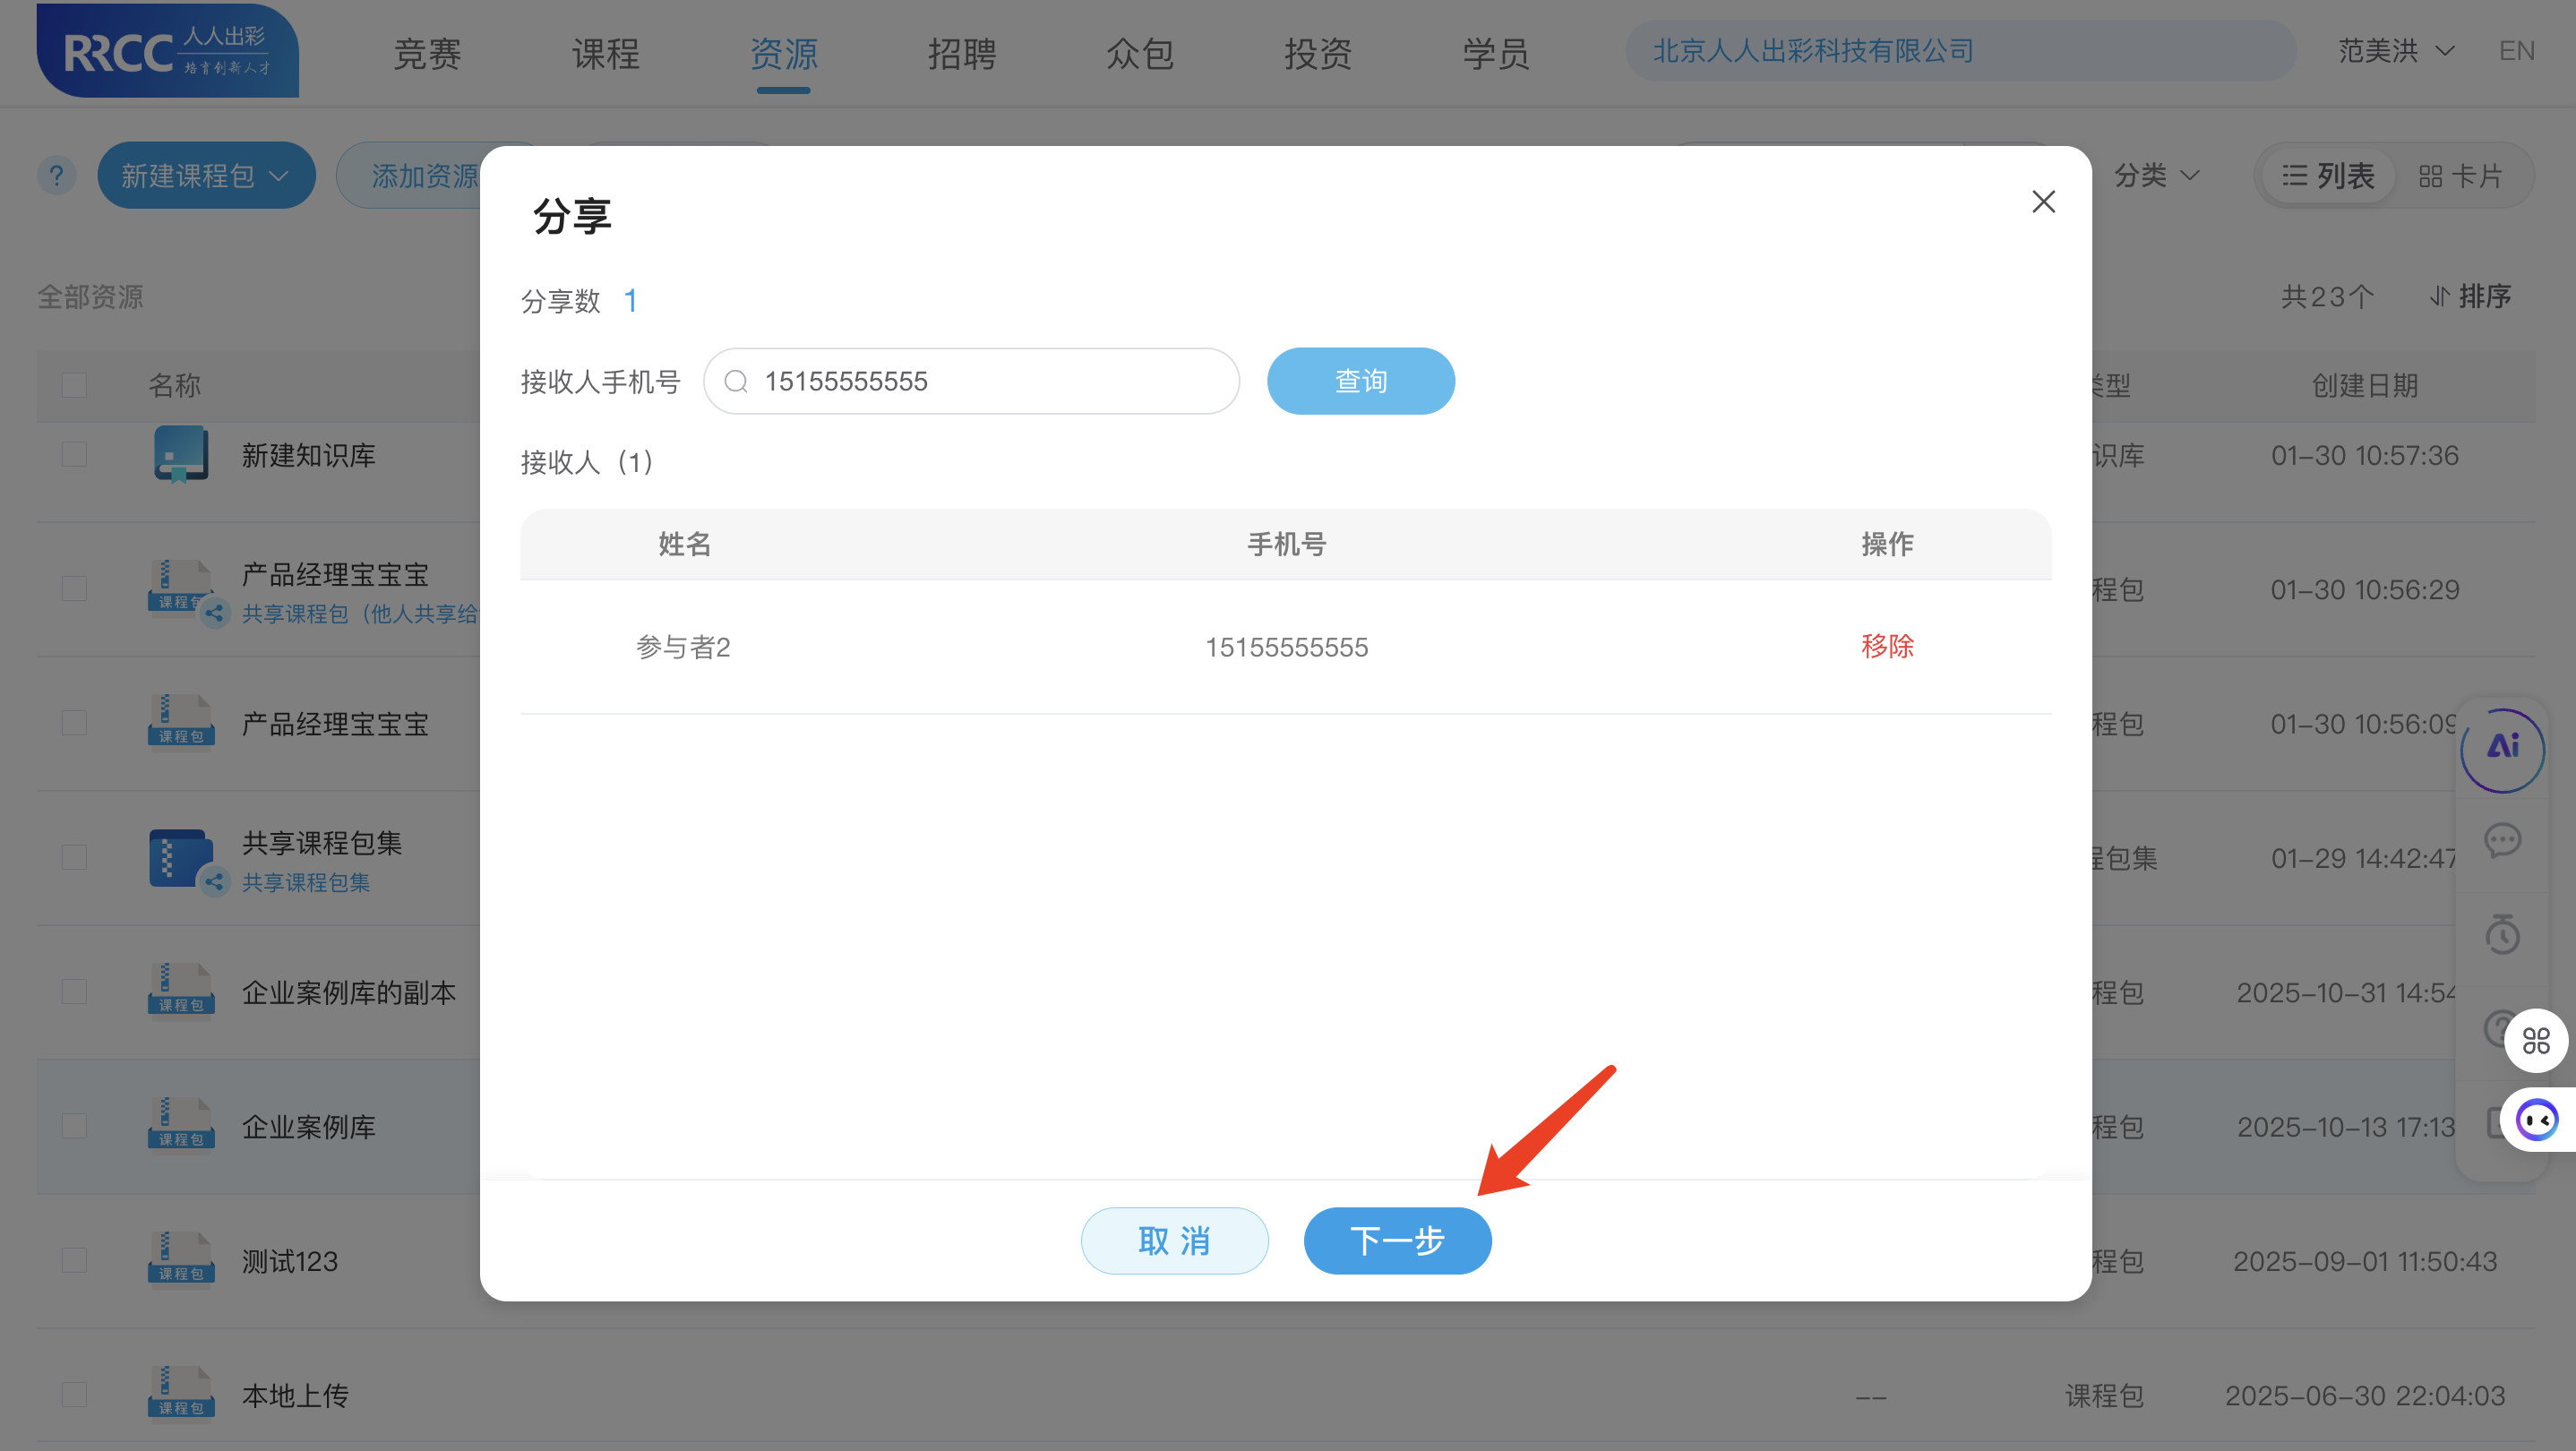Click the timer icon in floating sidebar

point(2504,934)
